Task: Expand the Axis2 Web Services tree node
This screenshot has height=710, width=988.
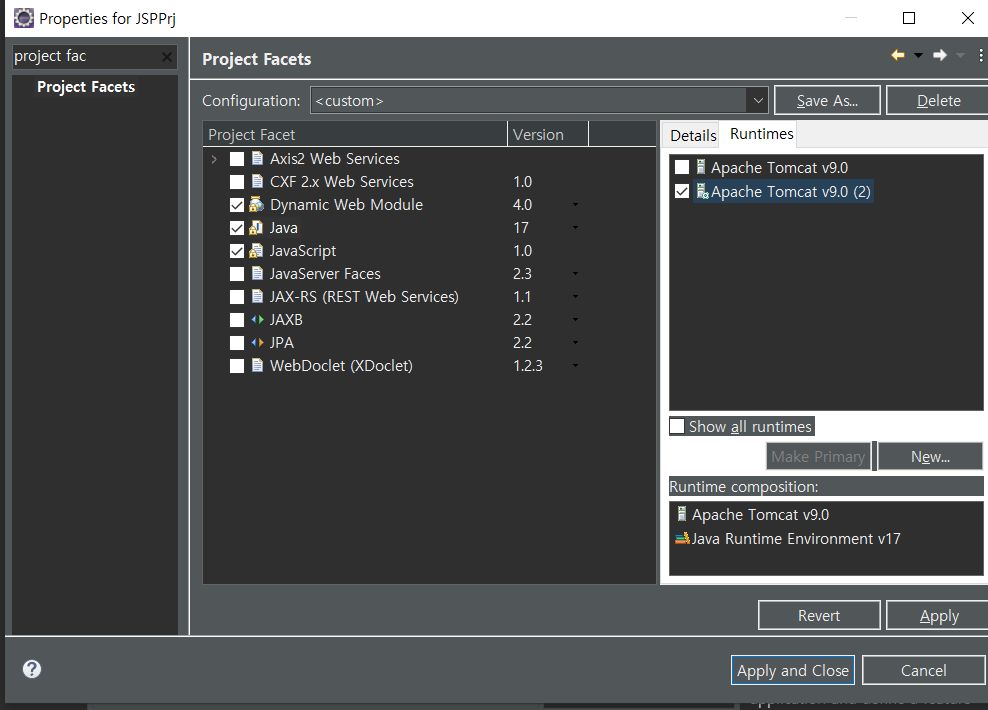Action: coord(214,159)
